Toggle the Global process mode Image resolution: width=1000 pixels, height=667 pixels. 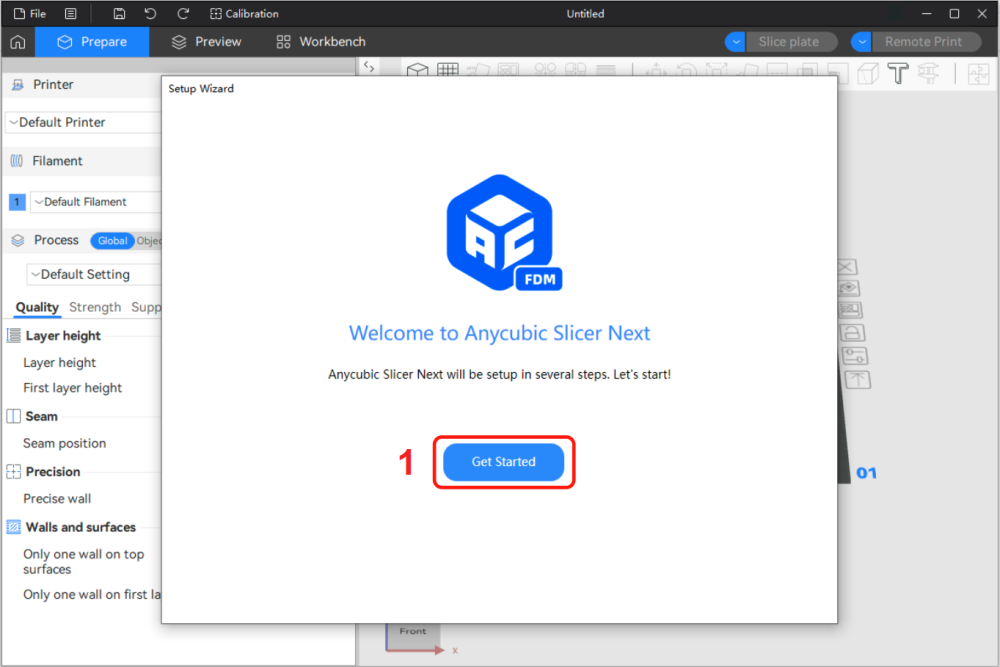tap(112, 241)
